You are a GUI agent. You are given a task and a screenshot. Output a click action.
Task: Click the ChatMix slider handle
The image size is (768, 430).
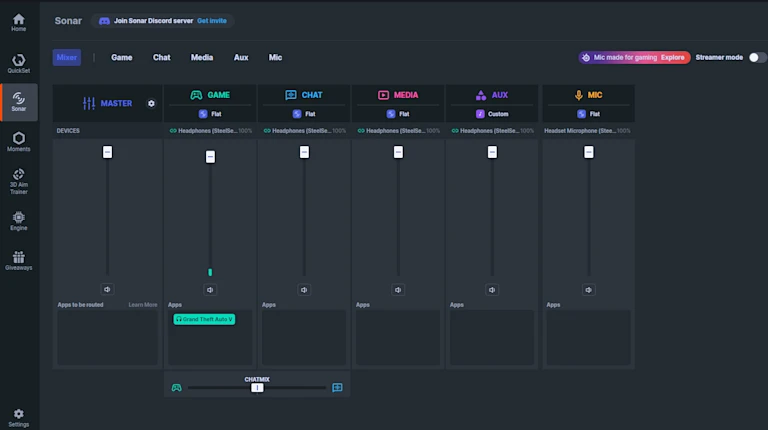point(257,388)
